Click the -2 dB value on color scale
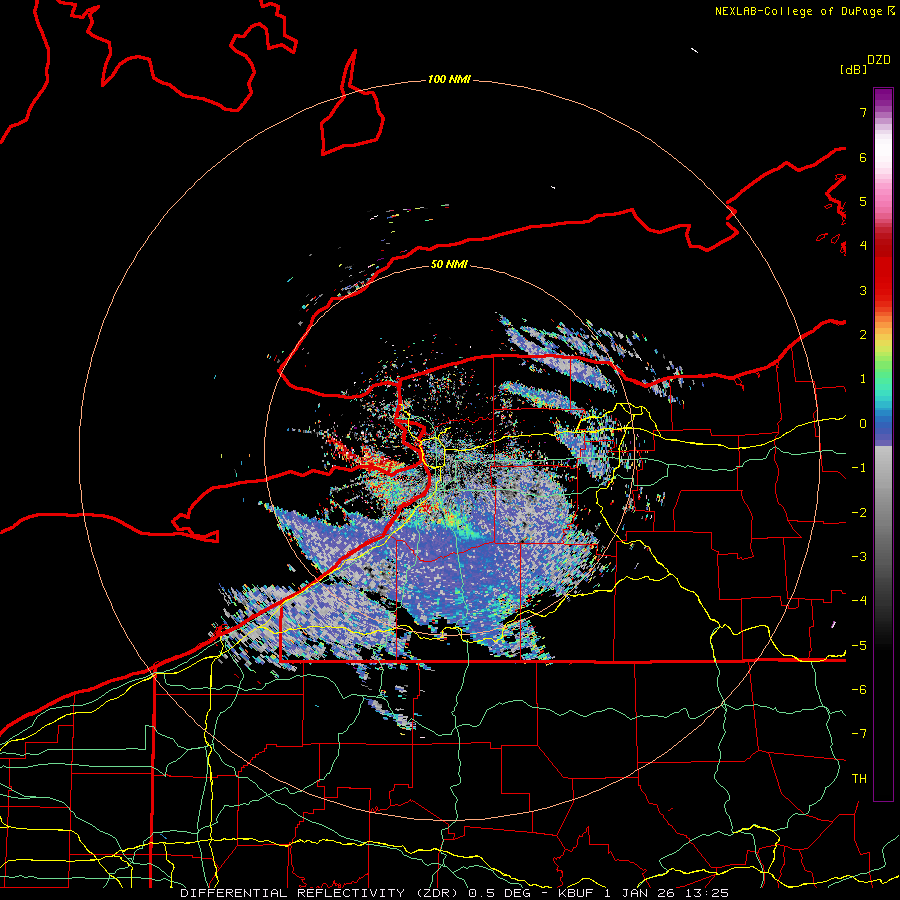Viewport: 900px width, 900px height. 859,513
